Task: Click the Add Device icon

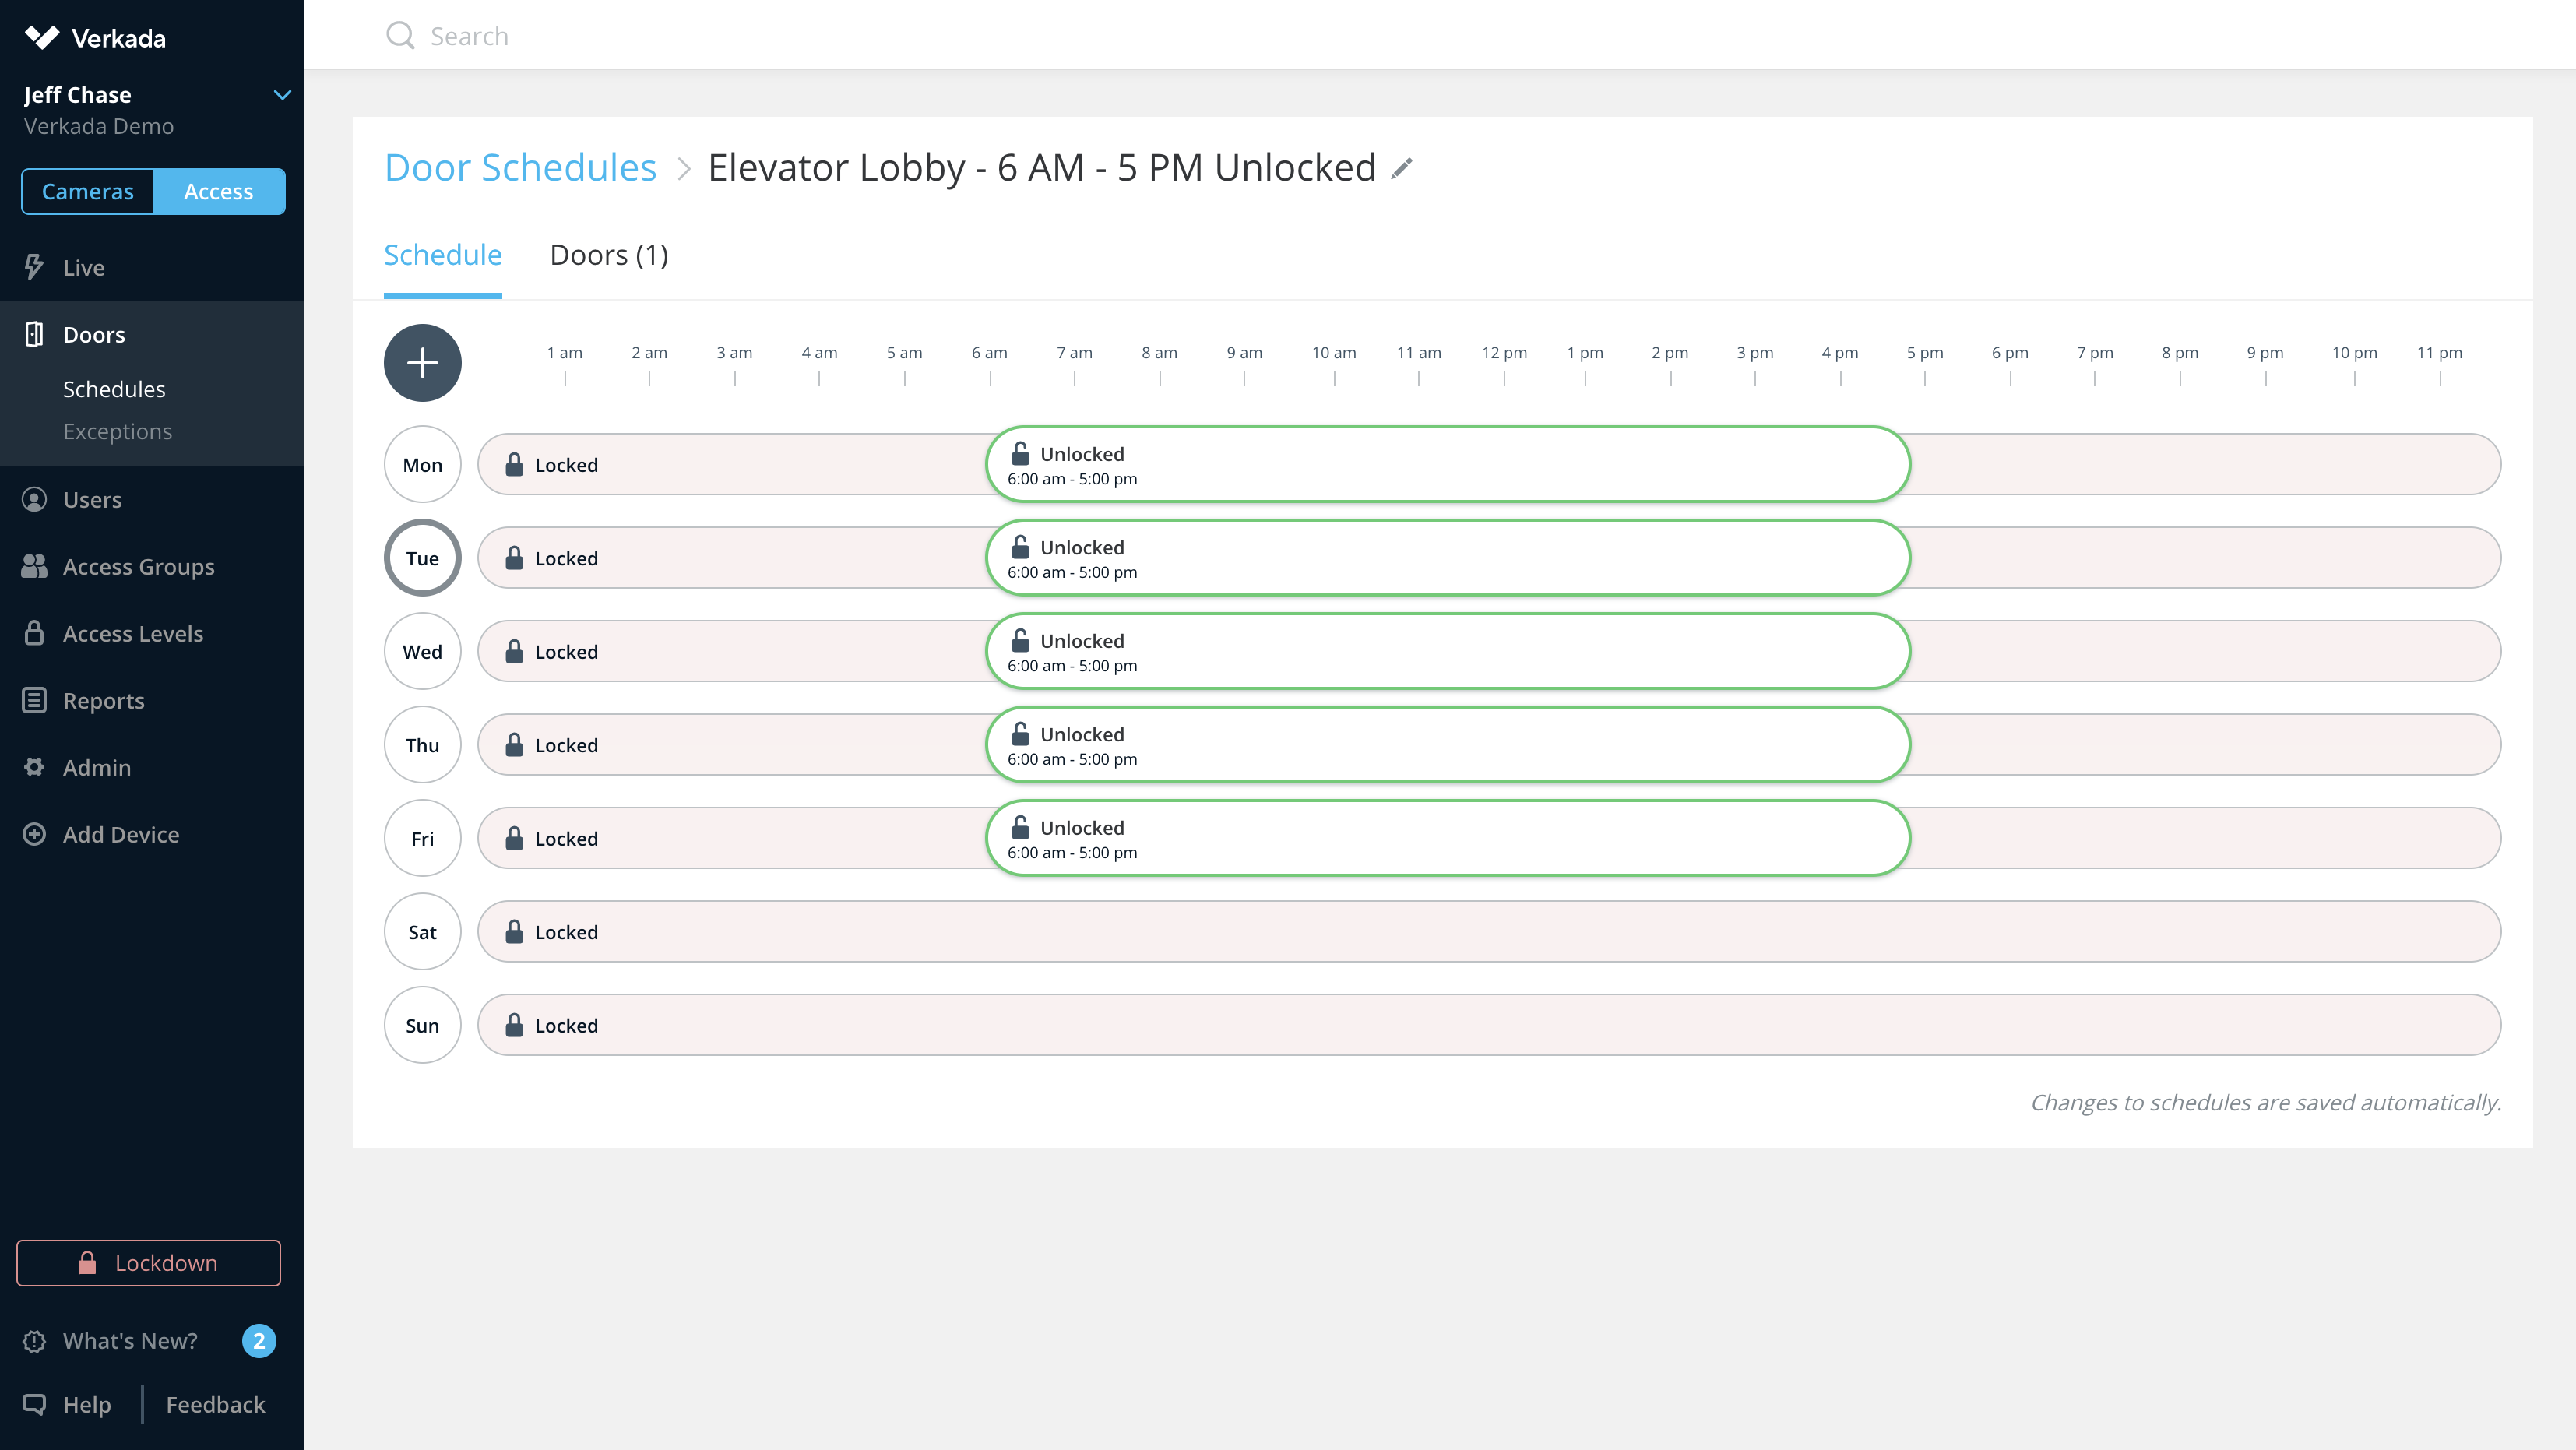Action: pyautogui.click(x=34, y=834)
